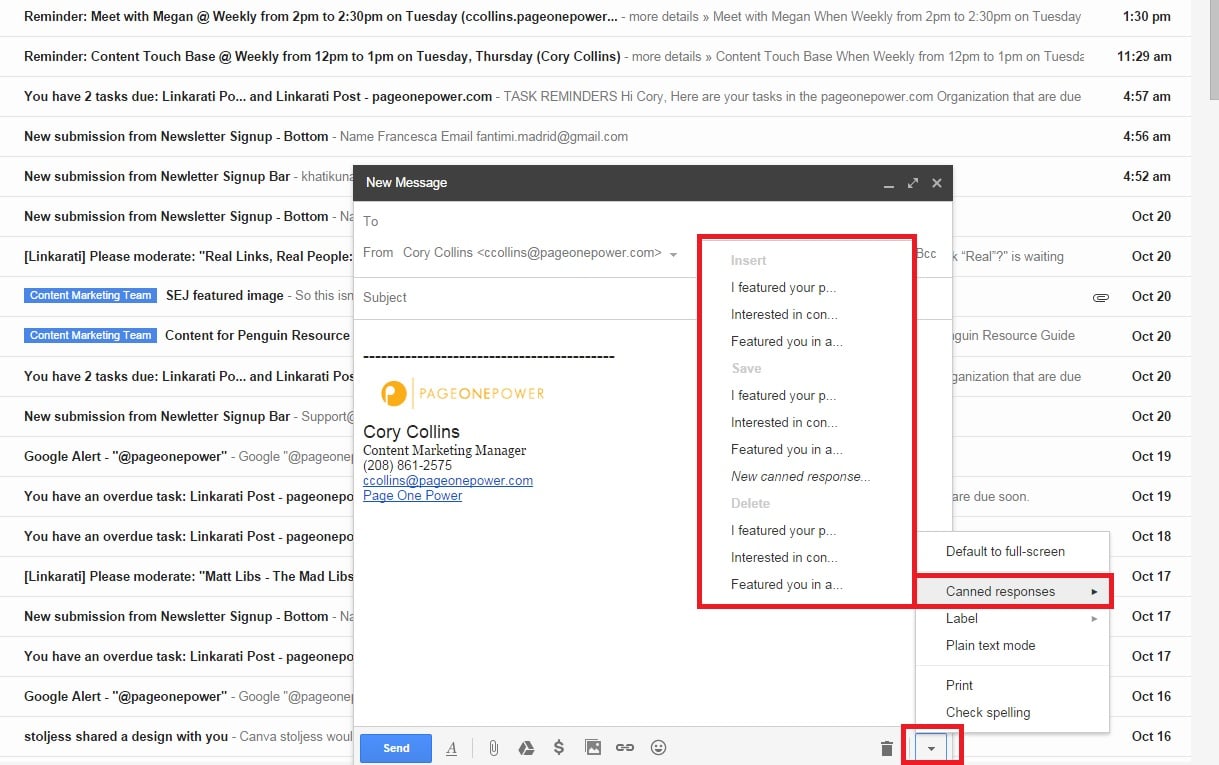The height and width of the screenshot is (765, 1219).
Task: Discard draft with the trash icon
Action: 886,748
